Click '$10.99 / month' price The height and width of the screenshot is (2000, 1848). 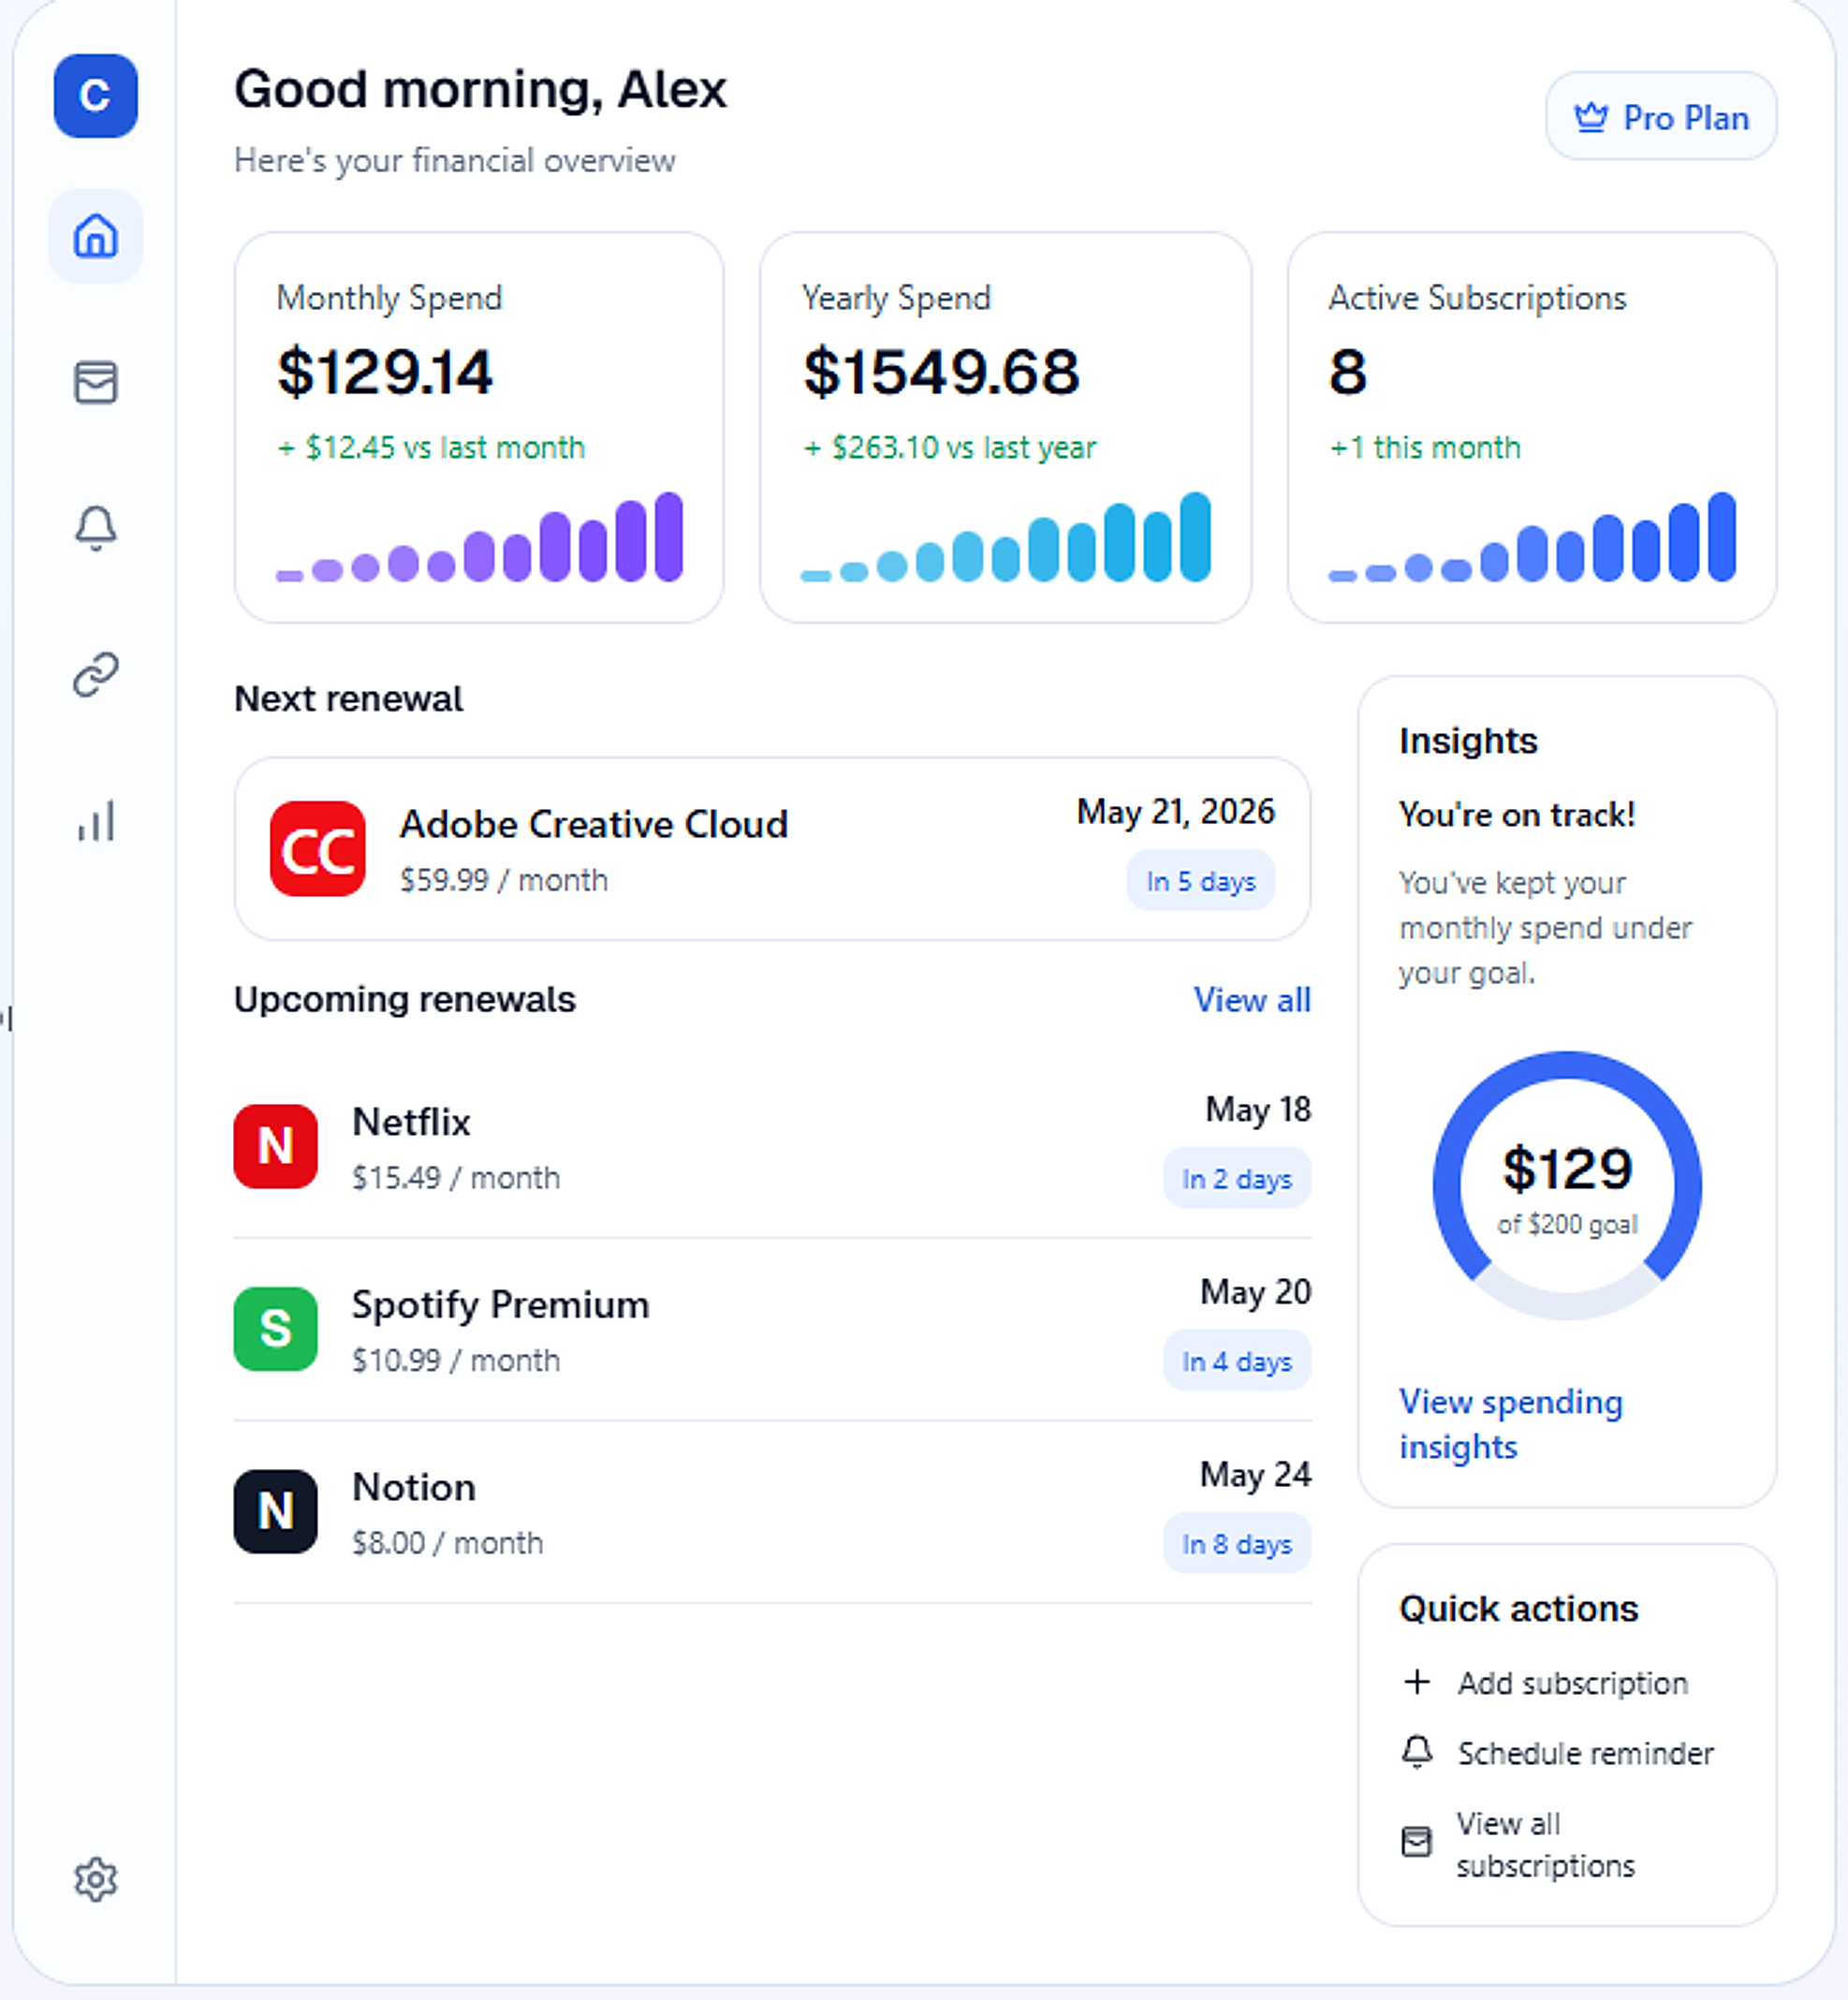456,1361
